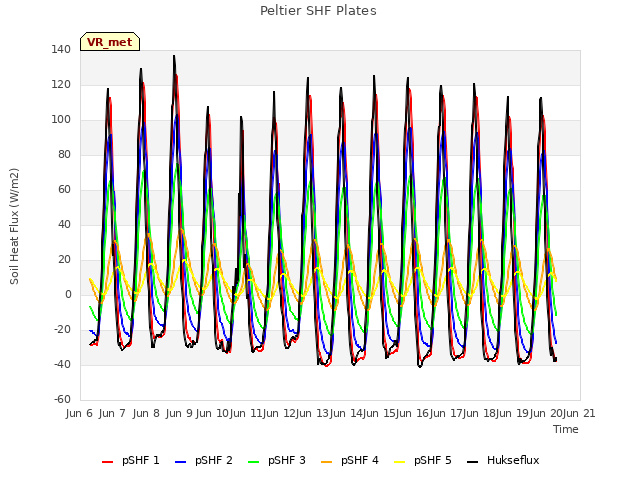Click the red pSHF 1 legend swatch
This screenshot has height=480, width=640.
[x=107, y=462]
